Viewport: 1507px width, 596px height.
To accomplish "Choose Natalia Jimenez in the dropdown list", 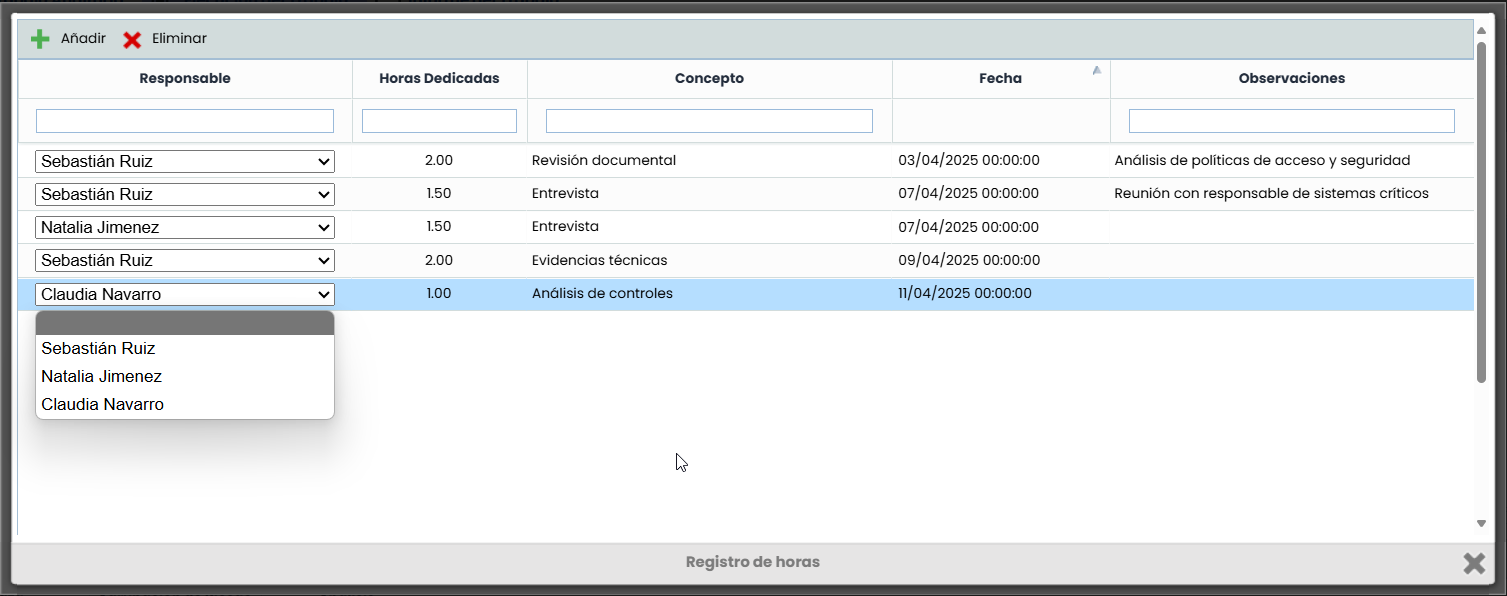I will (x=101, y=377).
